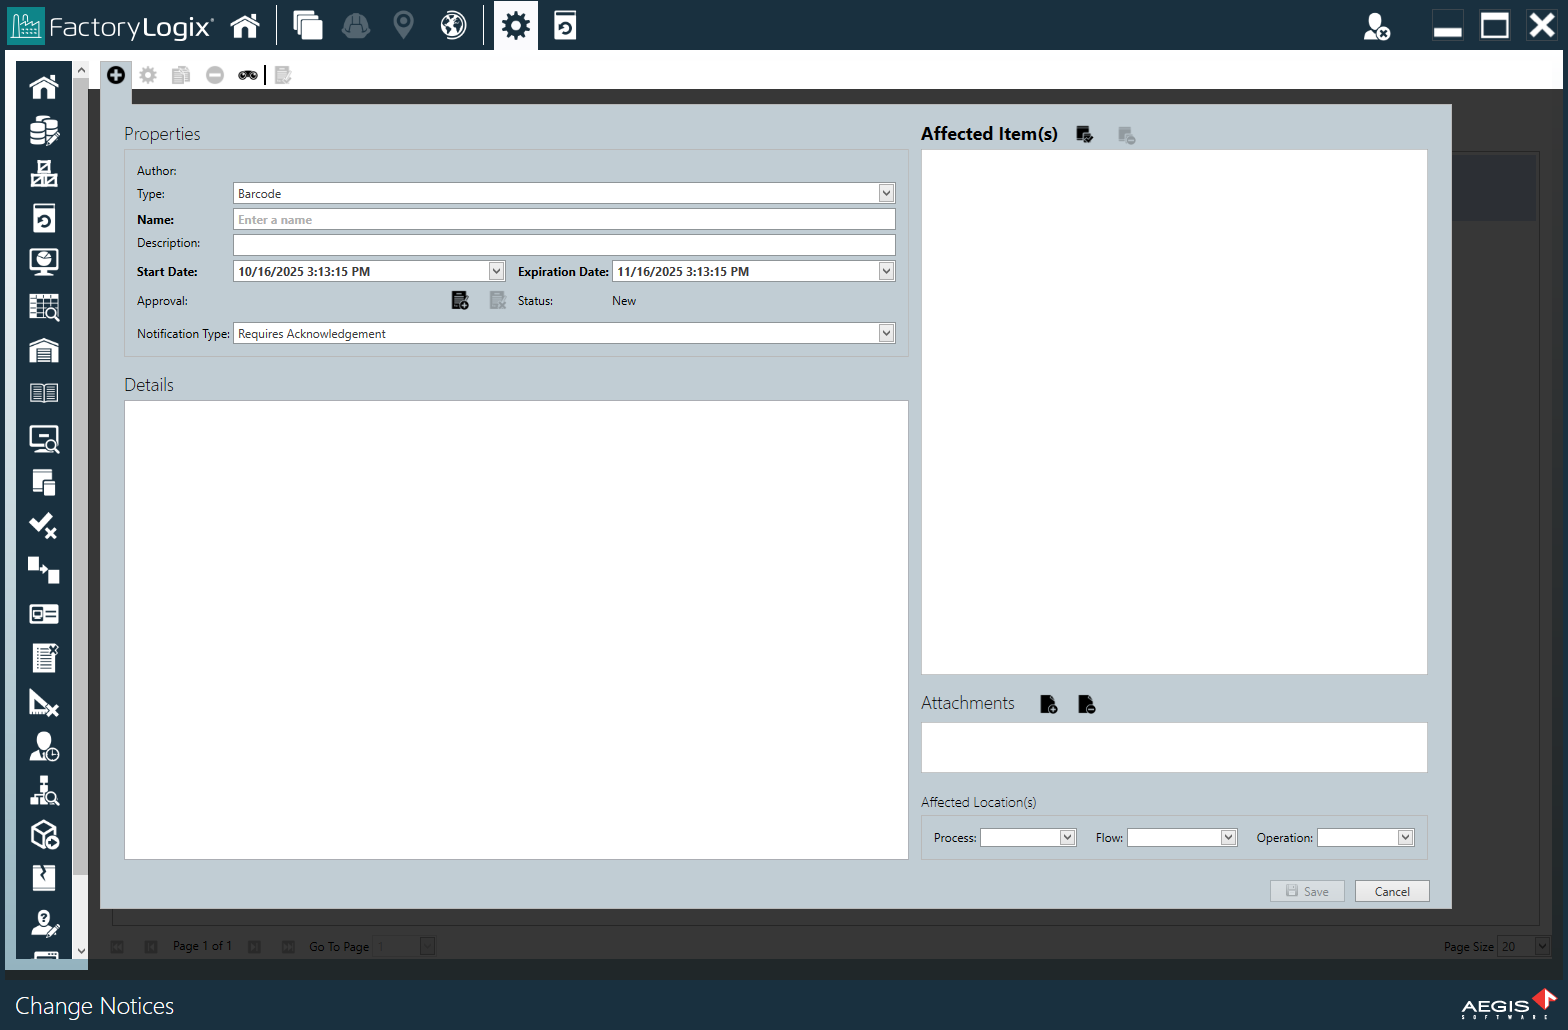Expand the Operation dropdown
This screenshot has height=1030, width=1568.
tap(1405, 838)
